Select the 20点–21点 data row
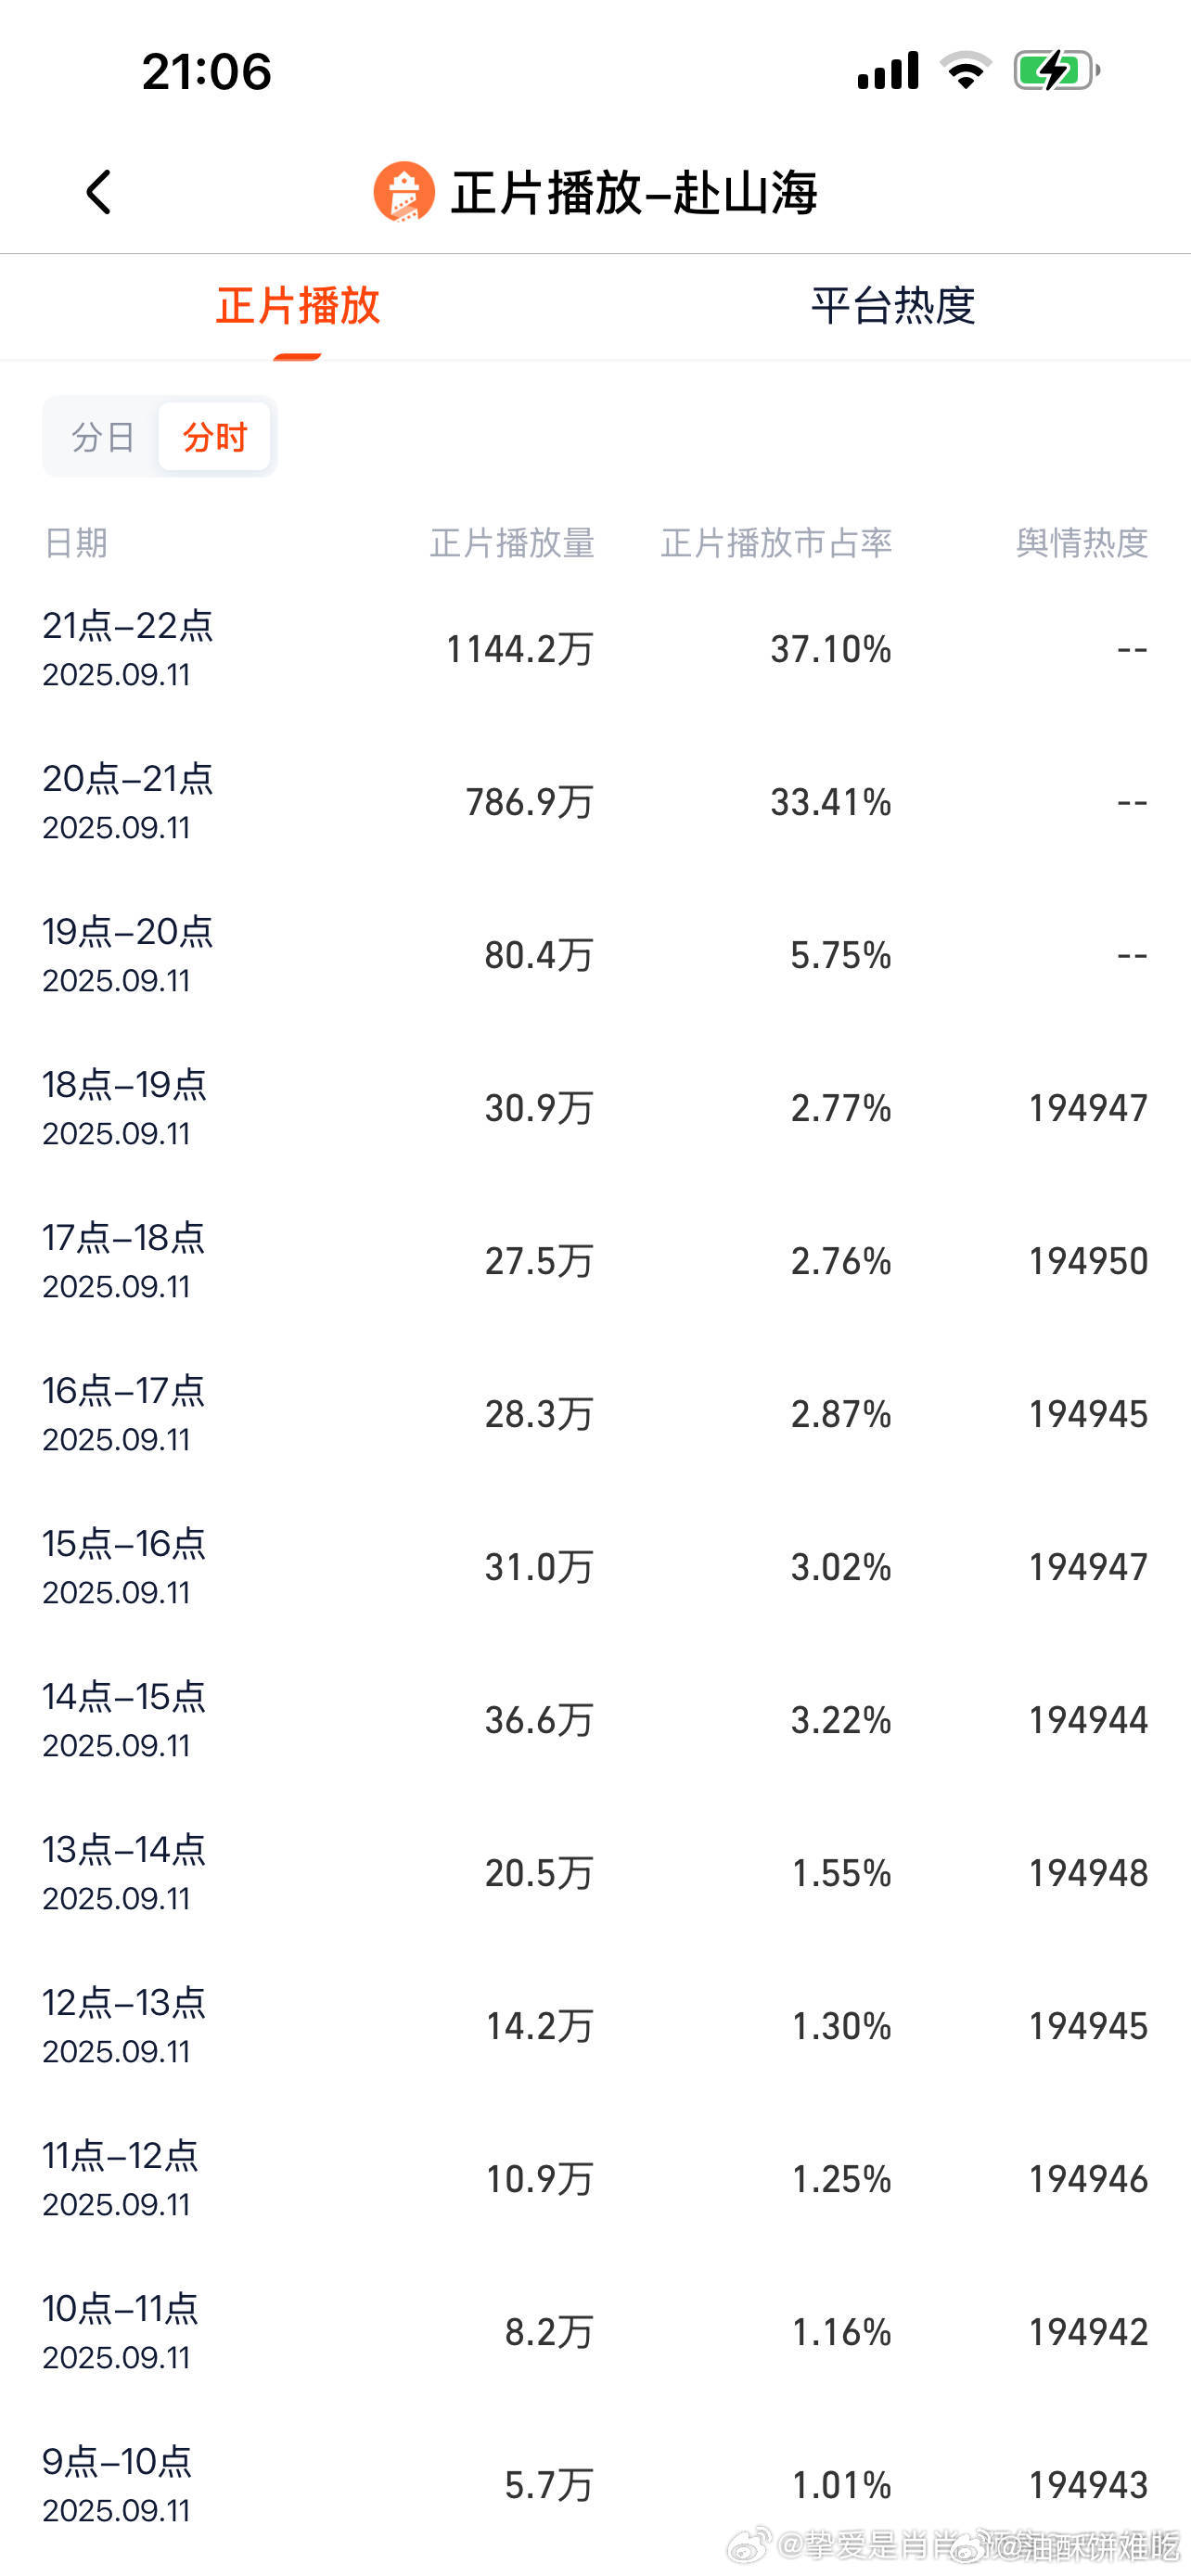This screenshot has width=1191, height=2576. pyautogui.click(x=595, y=802)
